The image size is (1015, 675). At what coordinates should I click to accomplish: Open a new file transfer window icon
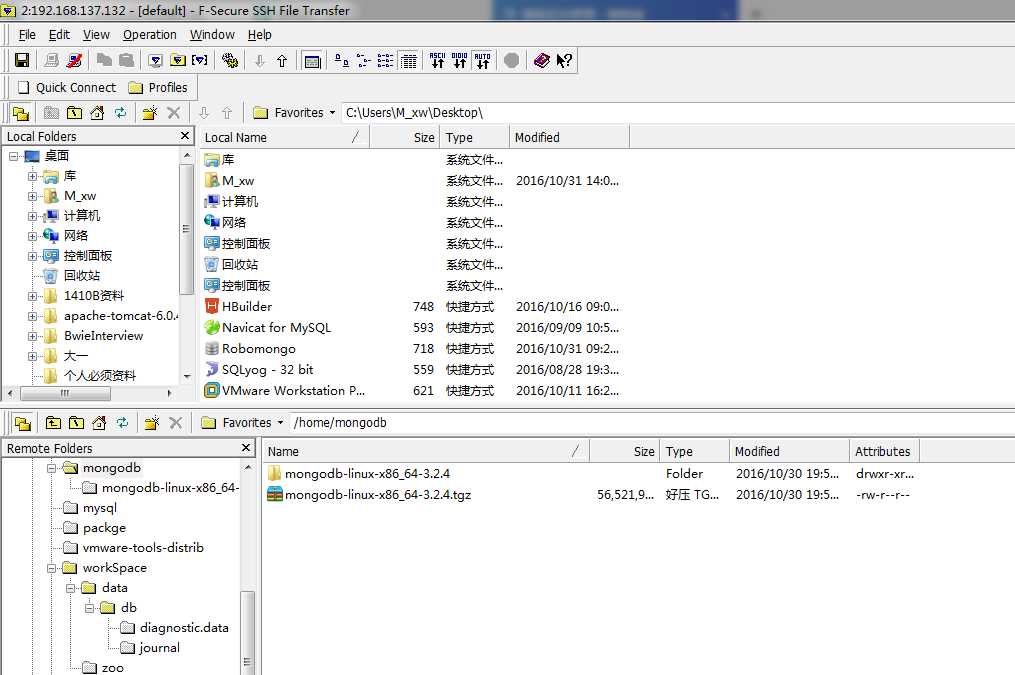coord(177,60)
